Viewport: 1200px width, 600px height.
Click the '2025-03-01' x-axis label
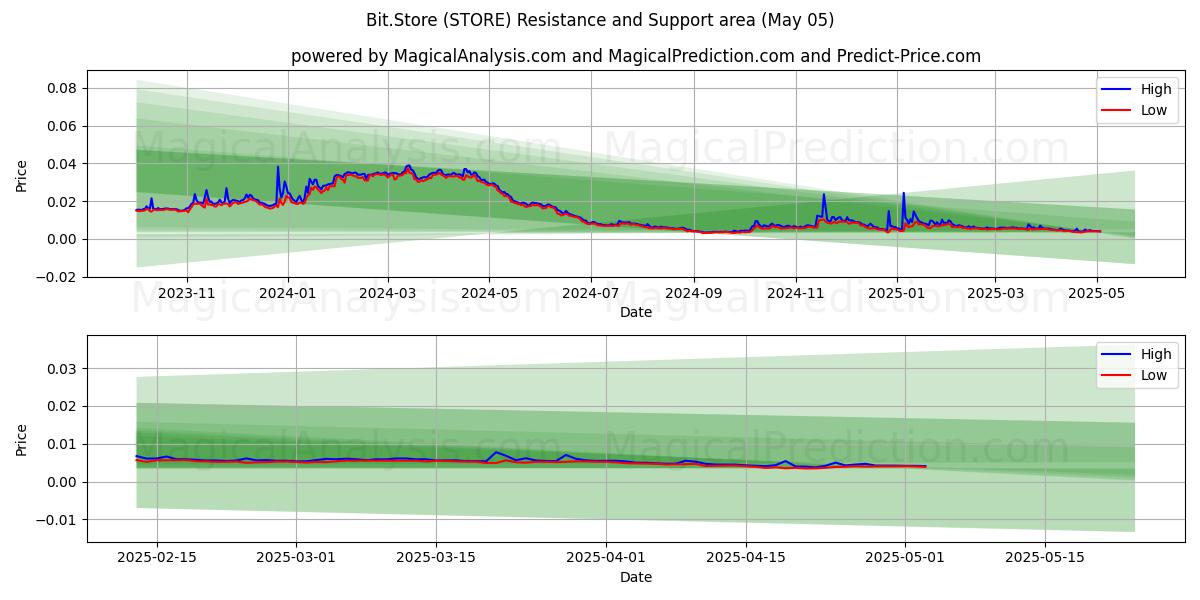pos(296,558)
